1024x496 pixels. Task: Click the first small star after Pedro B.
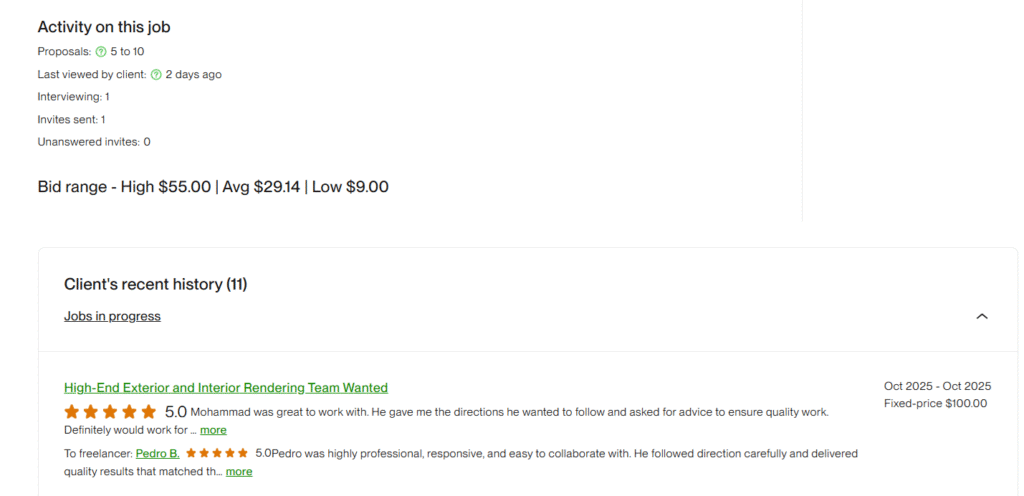click(191, 453)
